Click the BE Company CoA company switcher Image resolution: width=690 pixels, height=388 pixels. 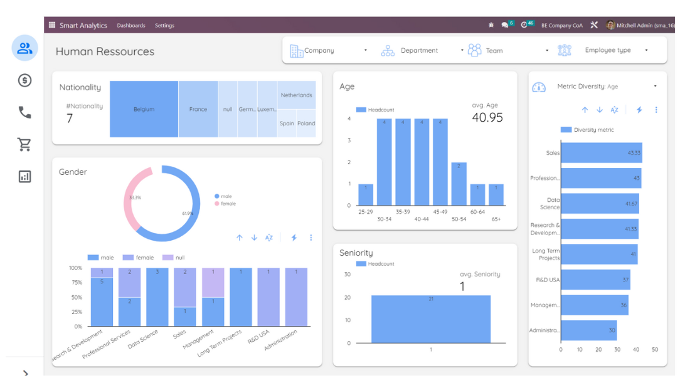(x=562, y=26)
